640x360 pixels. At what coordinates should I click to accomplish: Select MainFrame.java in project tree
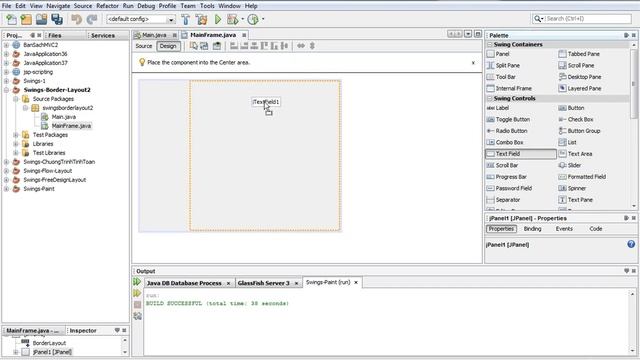(x=71, y=126)
